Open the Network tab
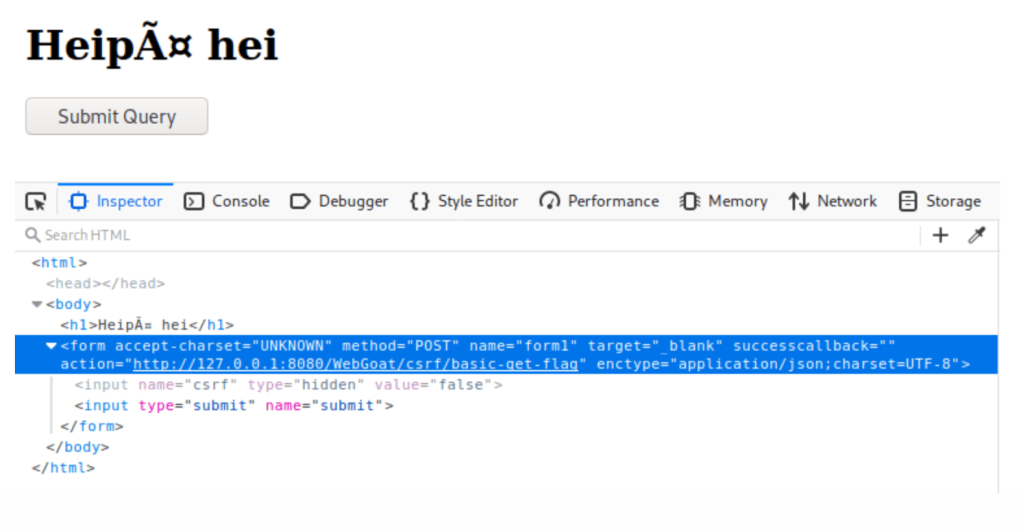This screenshot has height=531, width=1023. pos(846,202)
